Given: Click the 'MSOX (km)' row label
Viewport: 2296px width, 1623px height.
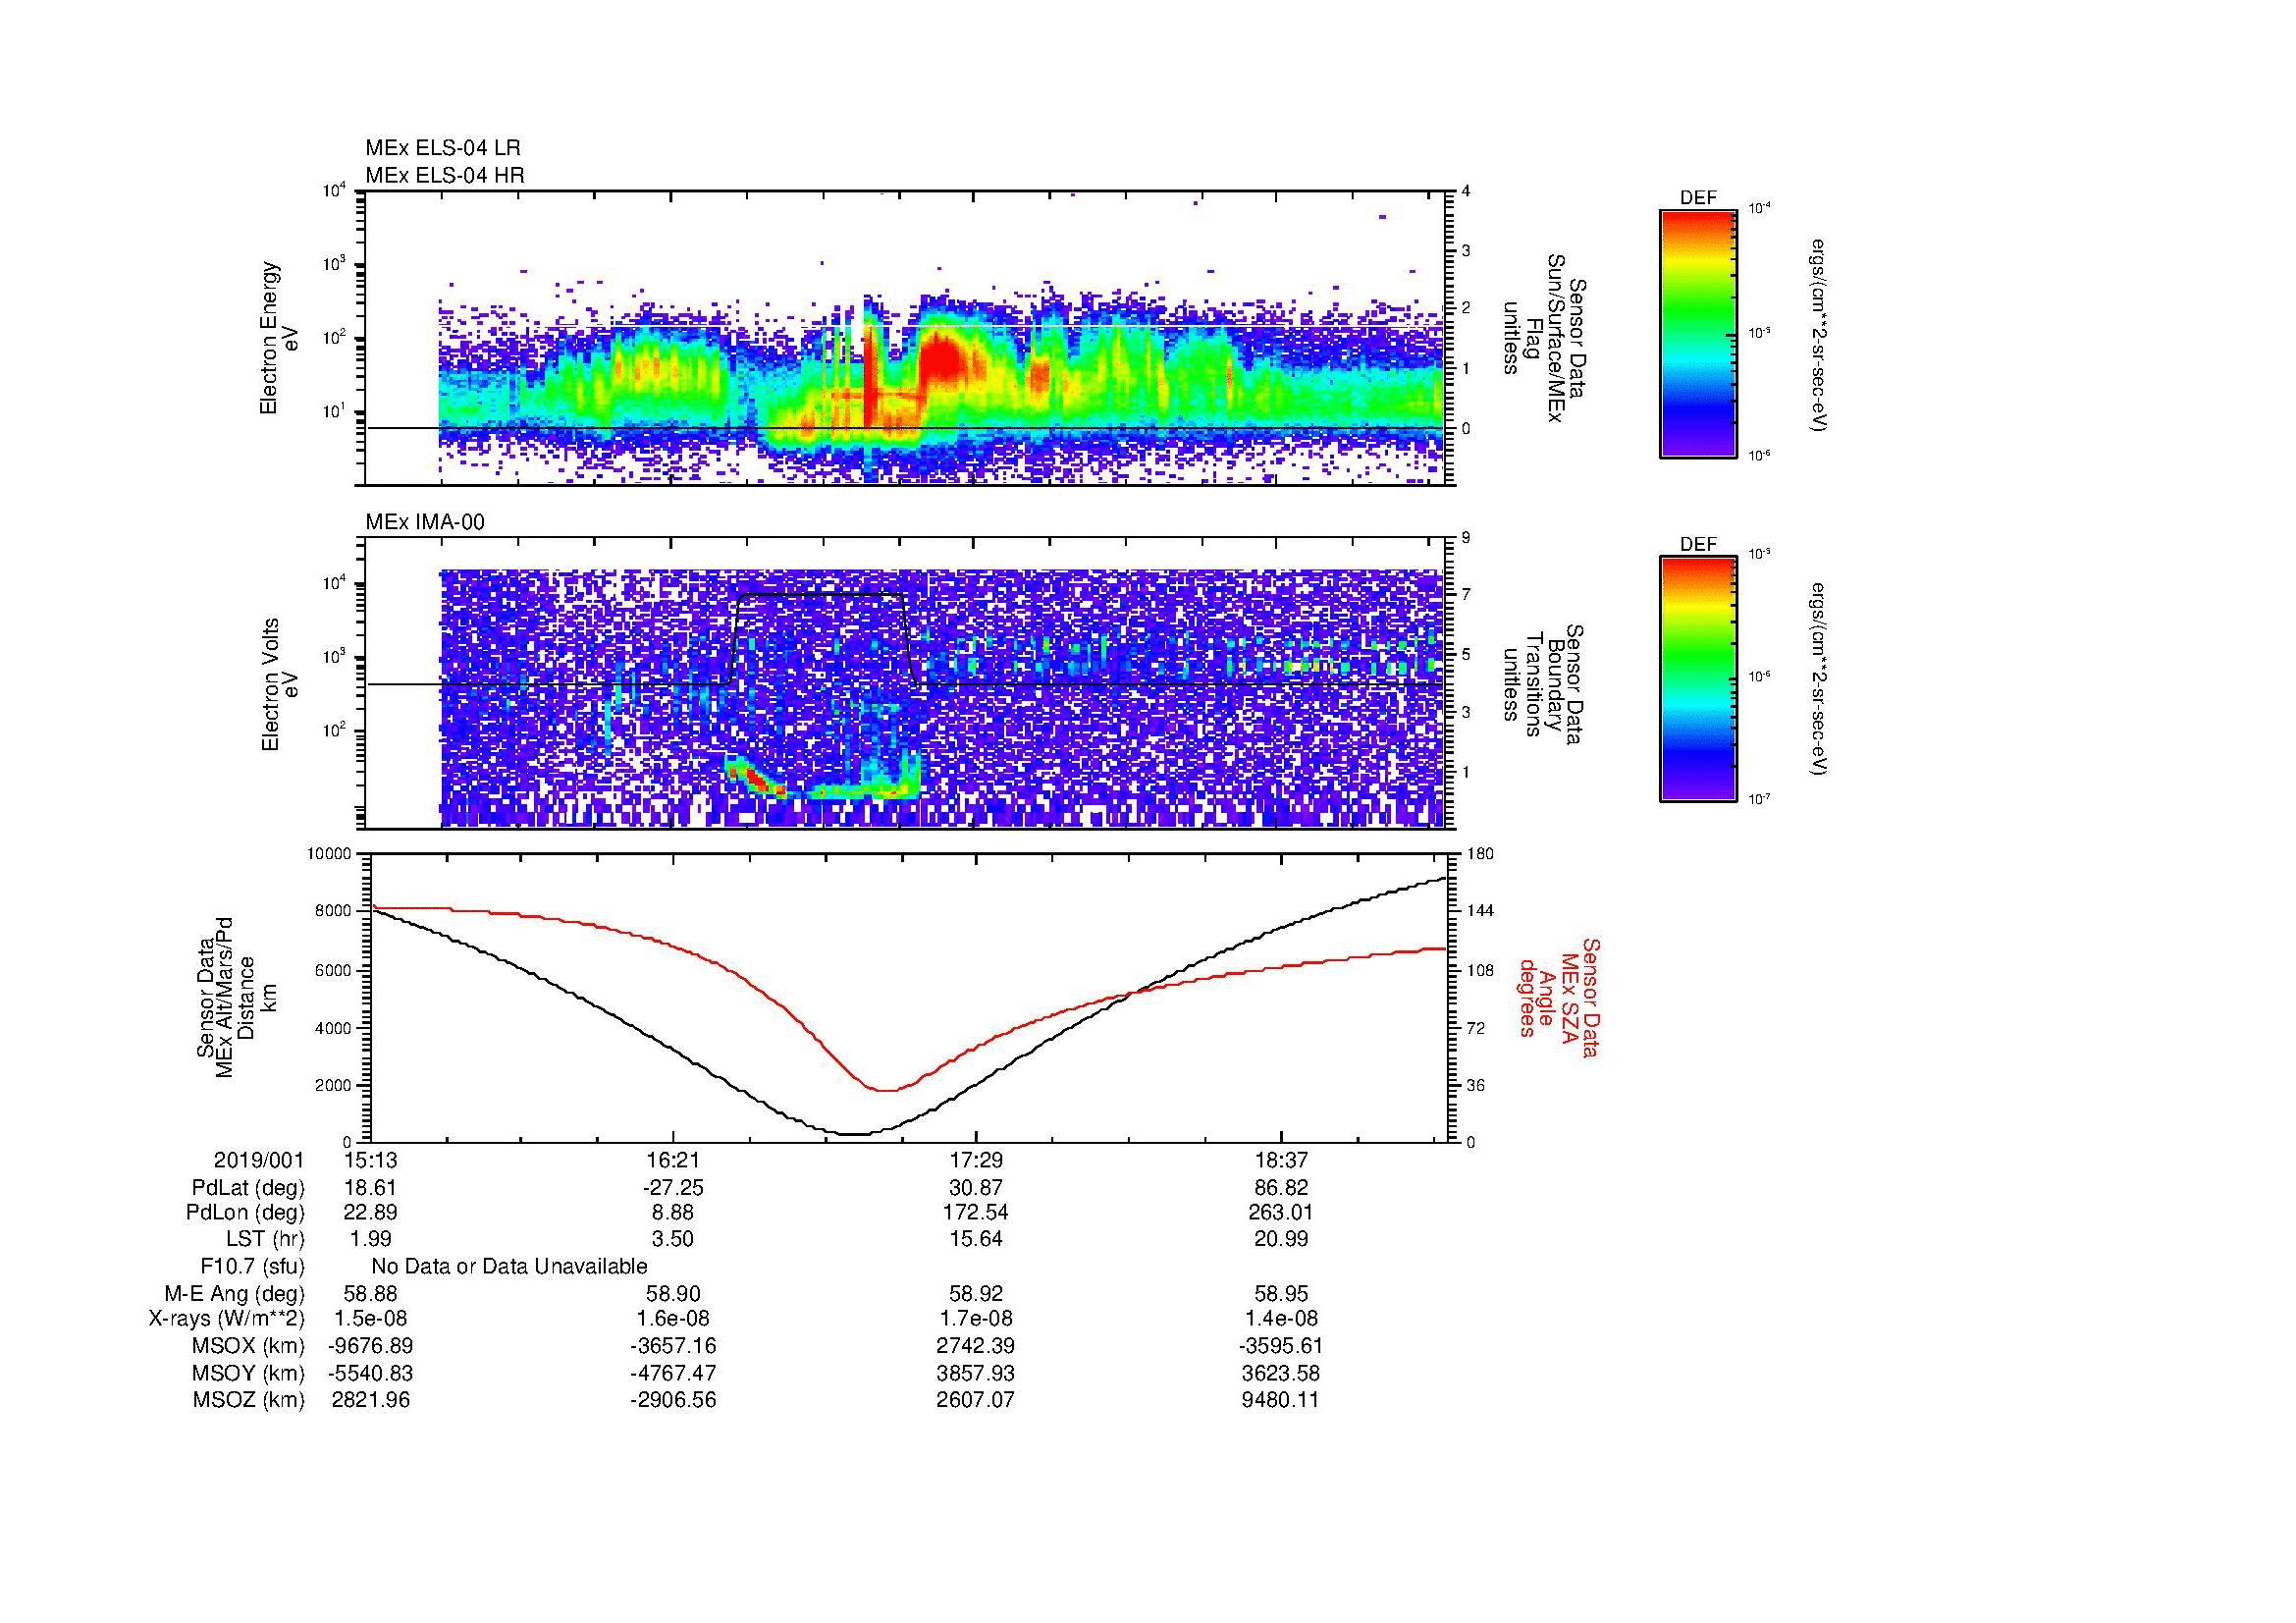Looking at the screenshot, I should click(248, 1346).
